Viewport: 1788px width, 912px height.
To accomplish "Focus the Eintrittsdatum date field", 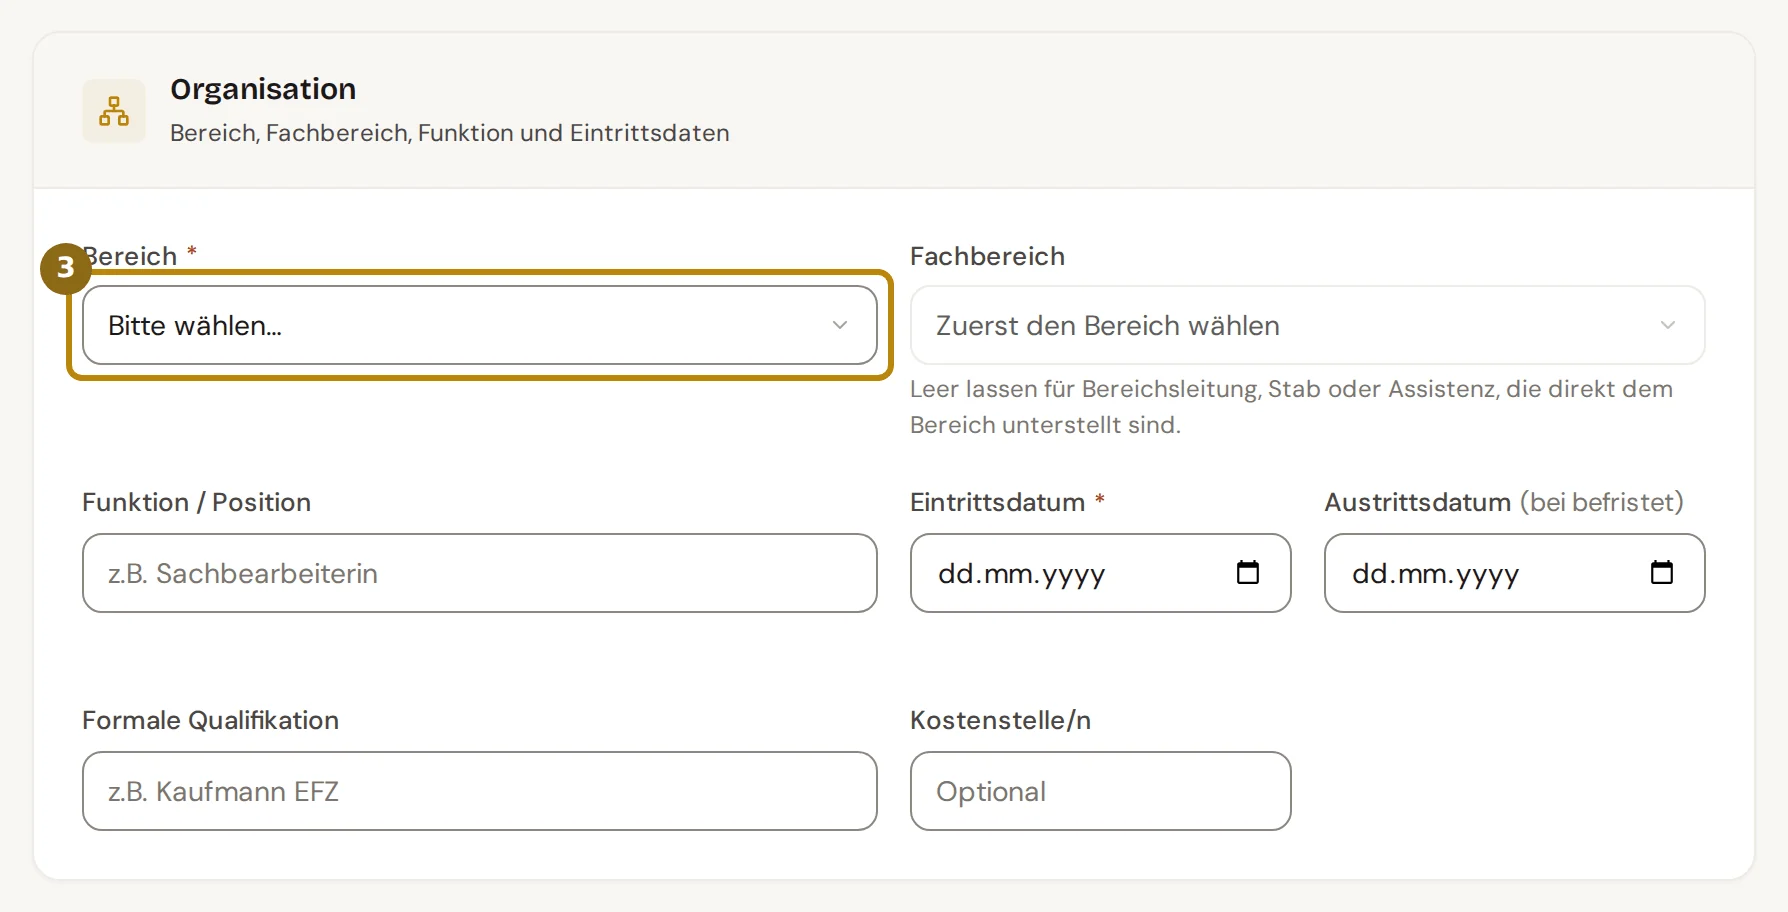I will point(1100,573).
